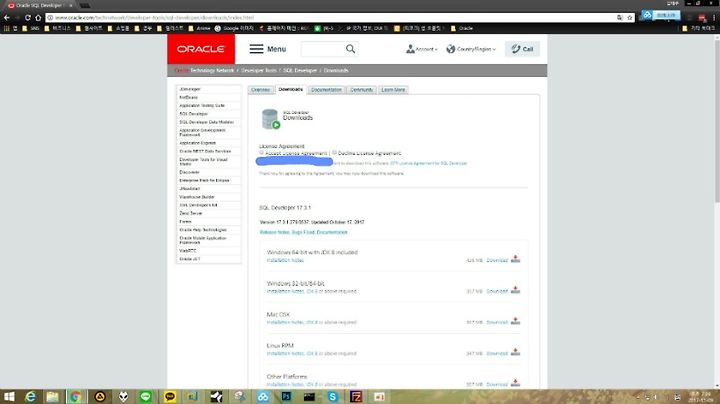Click Download link for Mac OSX
720x404 pixels.
pos(497,322)
